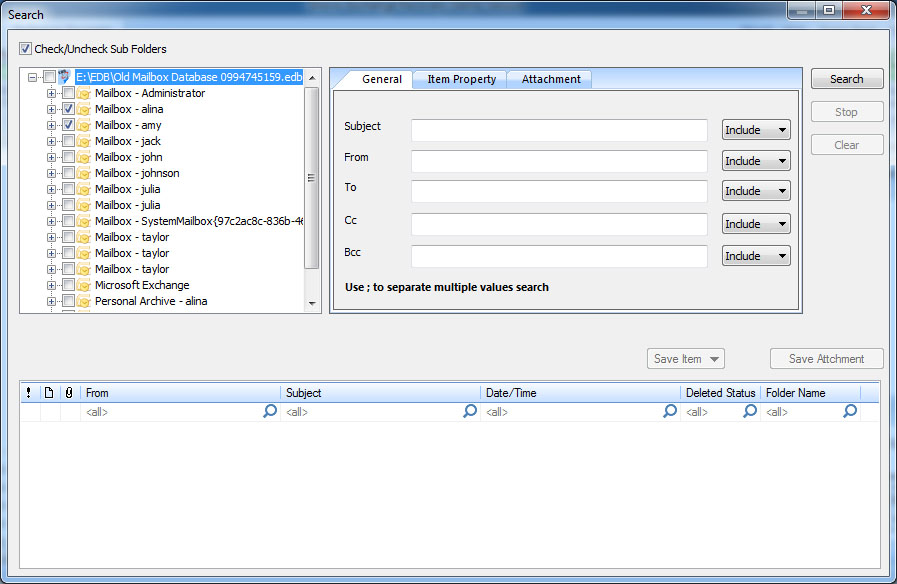Click the attachment paperclip column header
Viewport: 897px width, 584px height.
point(69,393)
